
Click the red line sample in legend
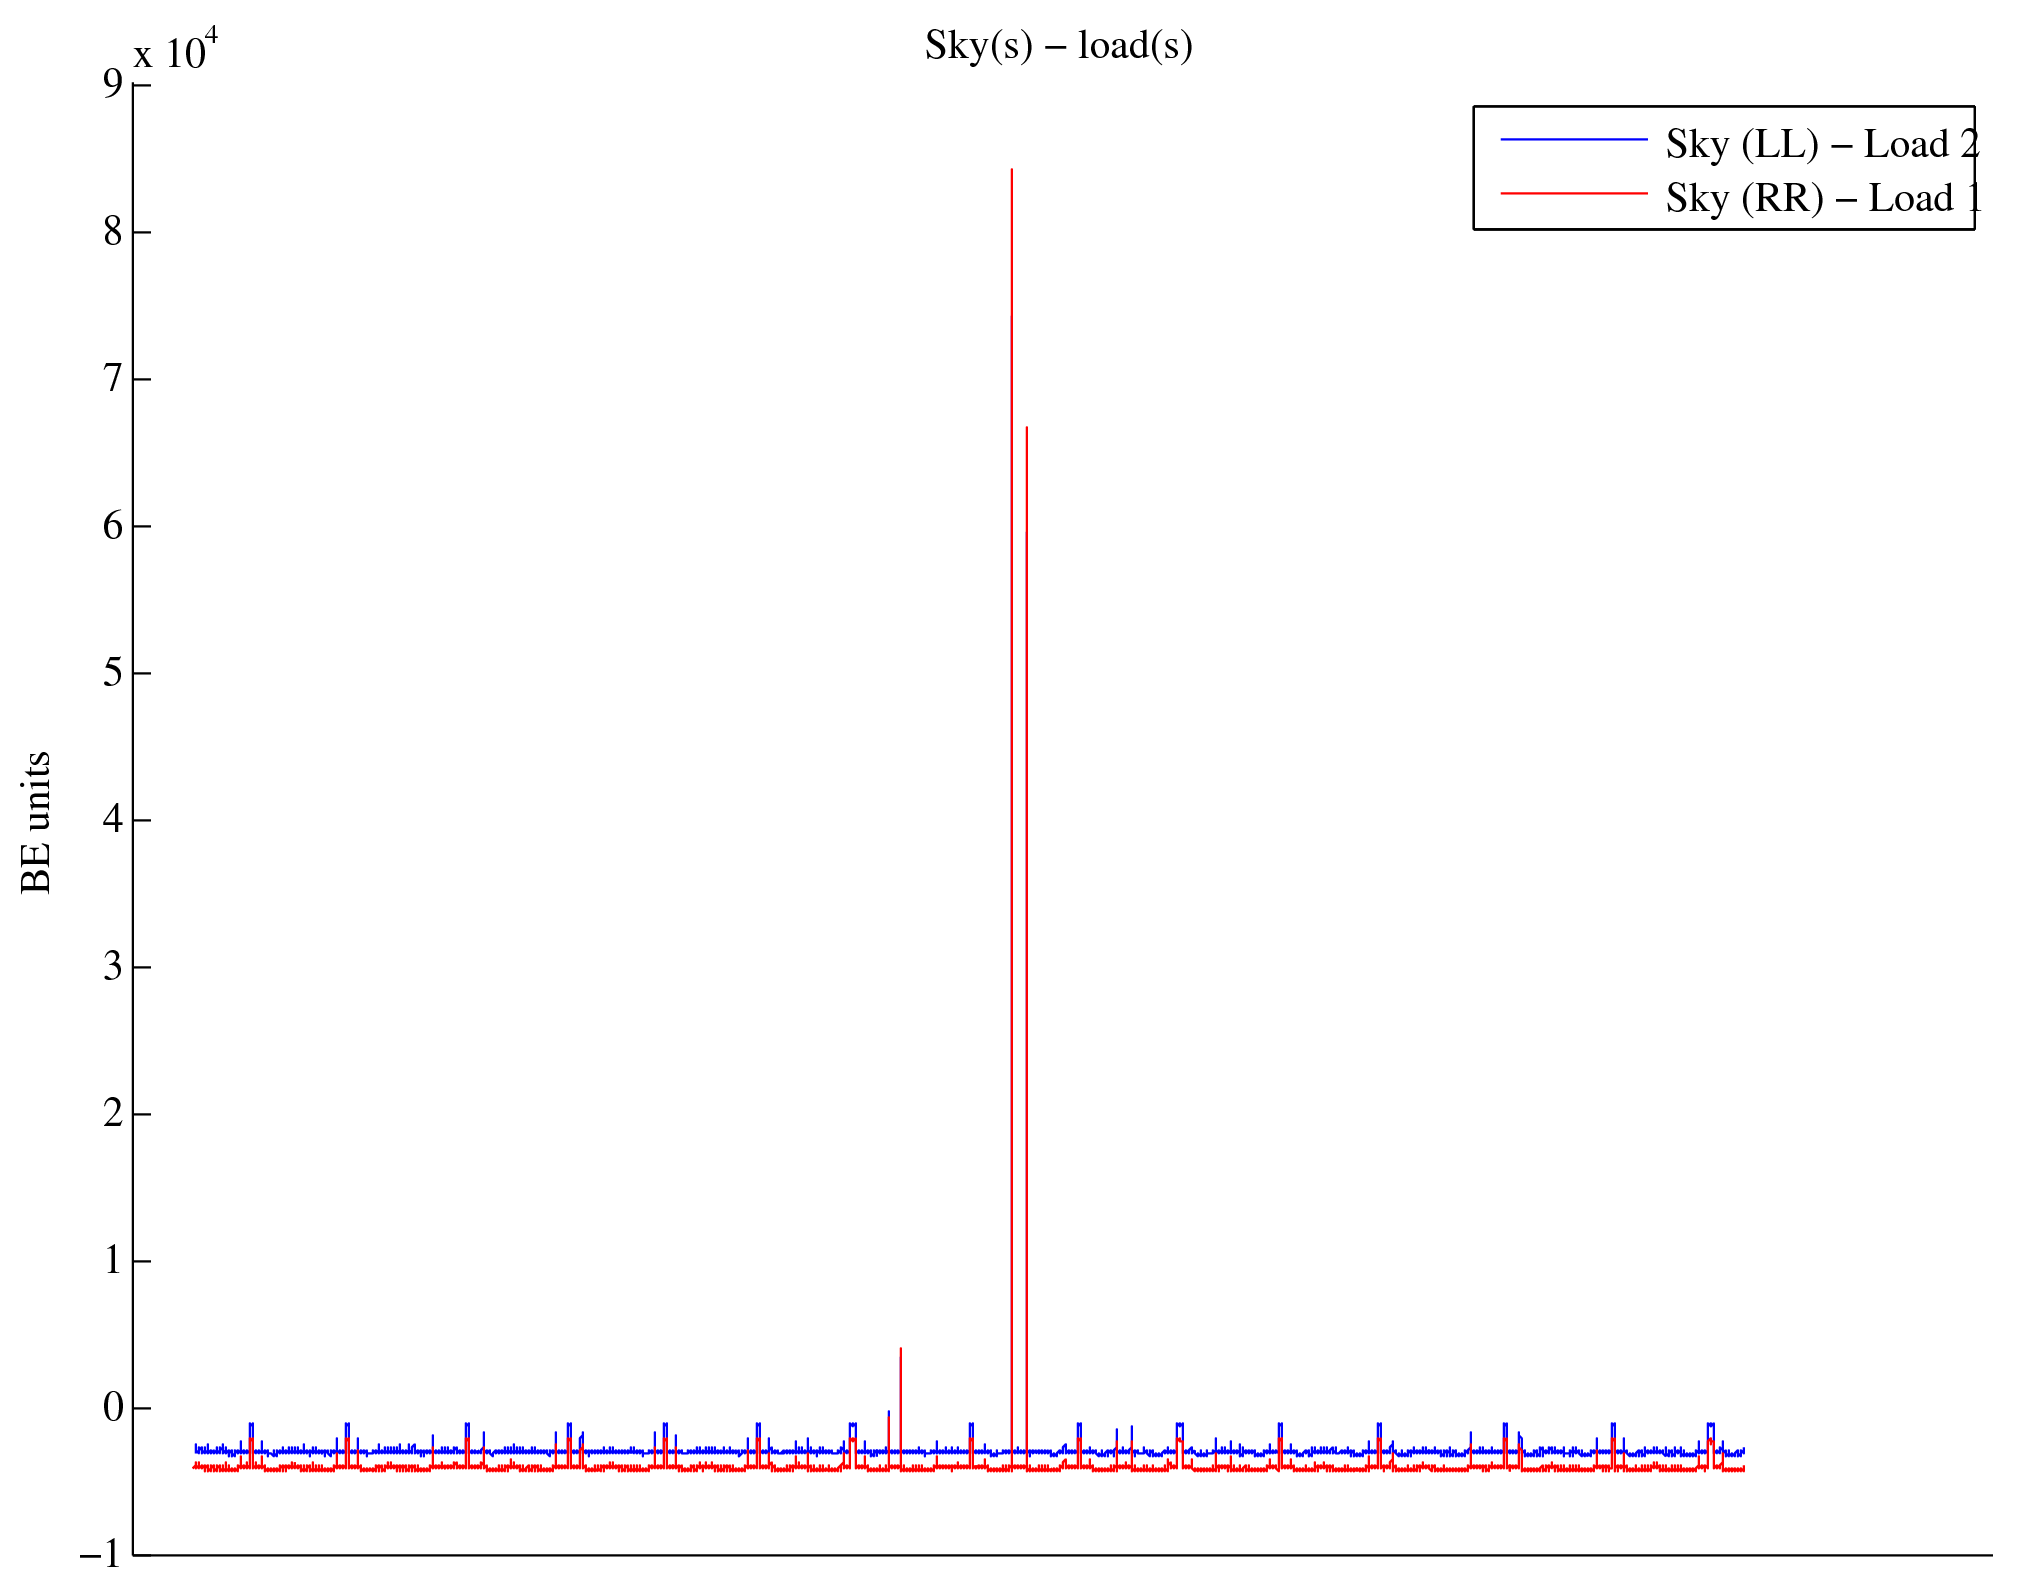tap(1573, 193)
